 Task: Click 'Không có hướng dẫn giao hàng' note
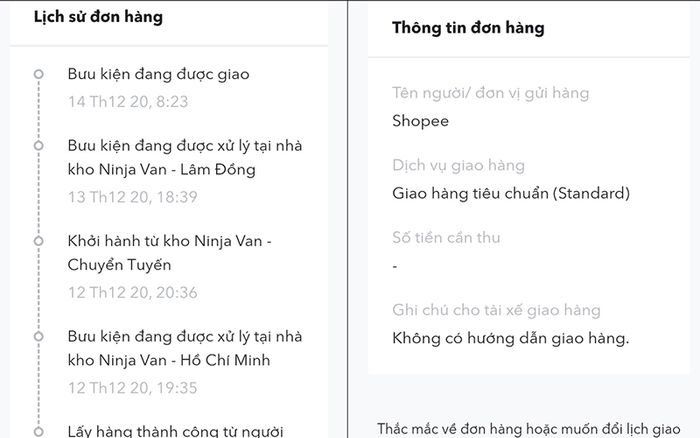click(511, 338)
